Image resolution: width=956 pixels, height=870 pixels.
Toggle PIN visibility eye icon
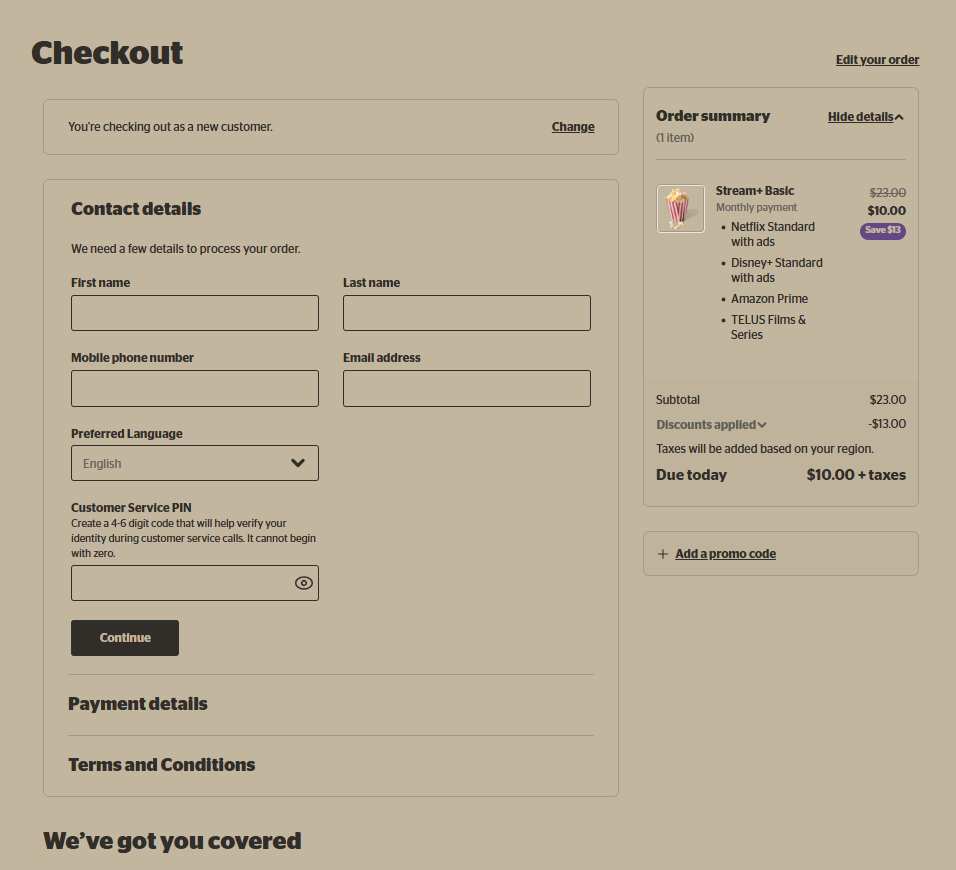point(304,583)
